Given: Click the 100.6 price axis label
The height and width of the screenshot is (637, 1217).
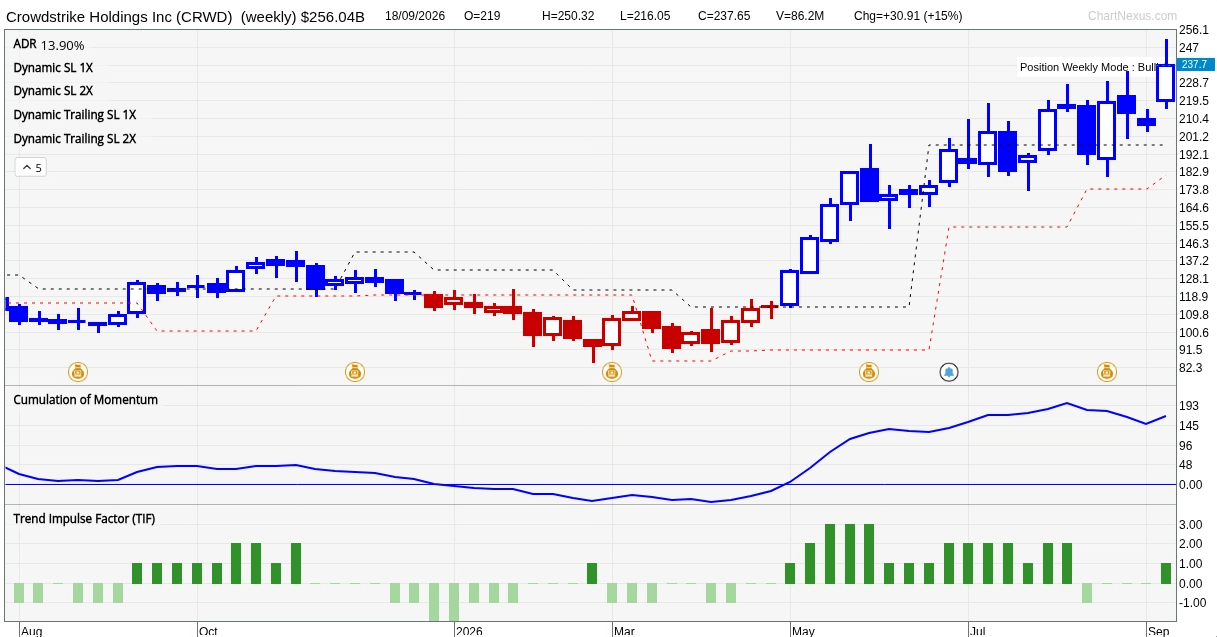Looking at the screenshot, I should 1194,332.
